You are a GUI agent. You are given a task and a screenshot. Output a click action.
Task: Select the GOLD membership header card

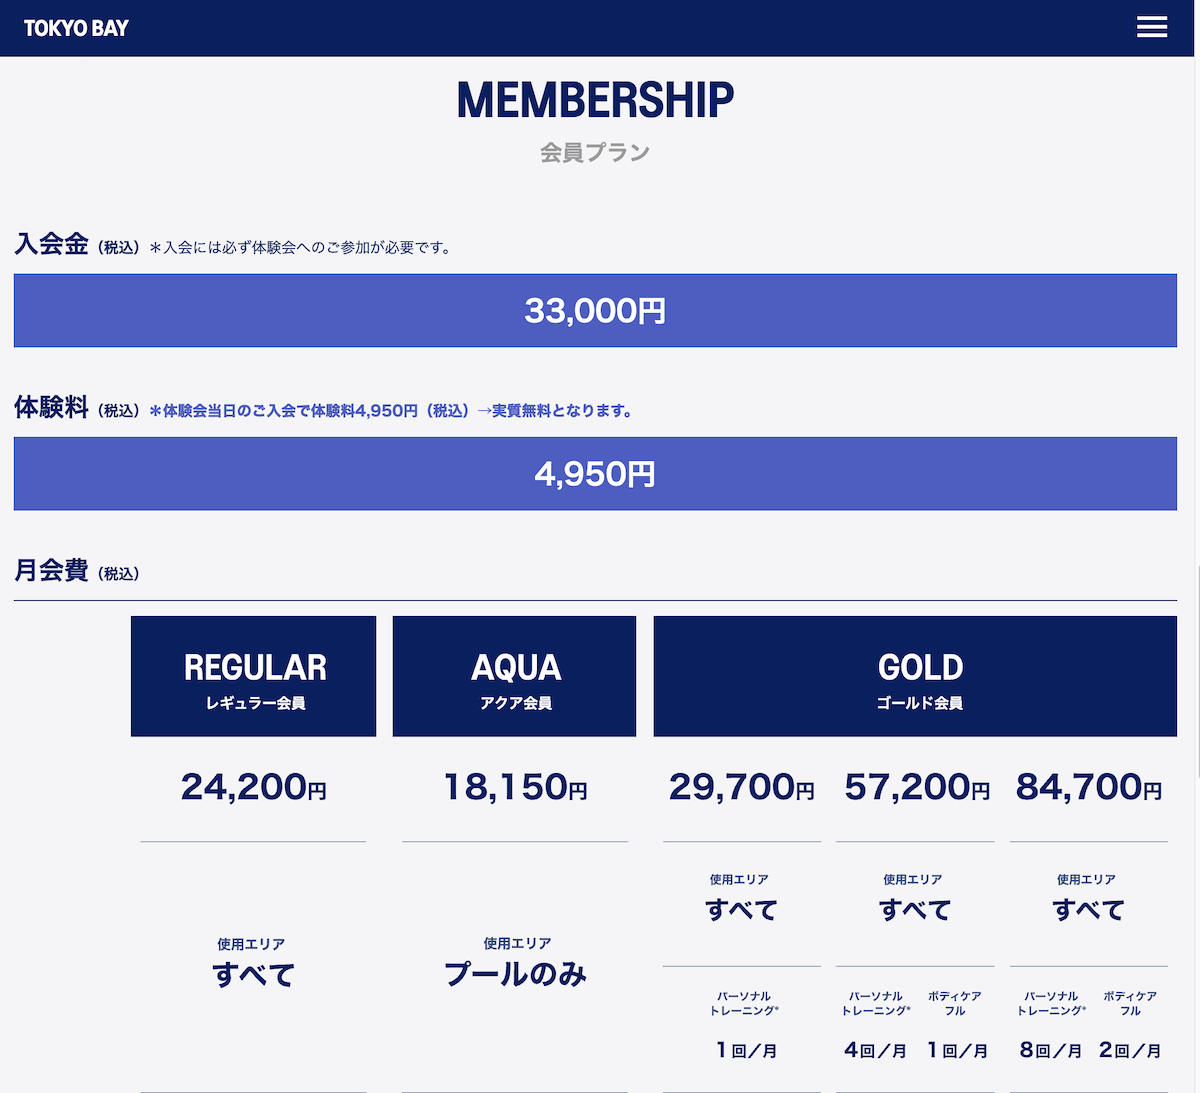point(915,676)
